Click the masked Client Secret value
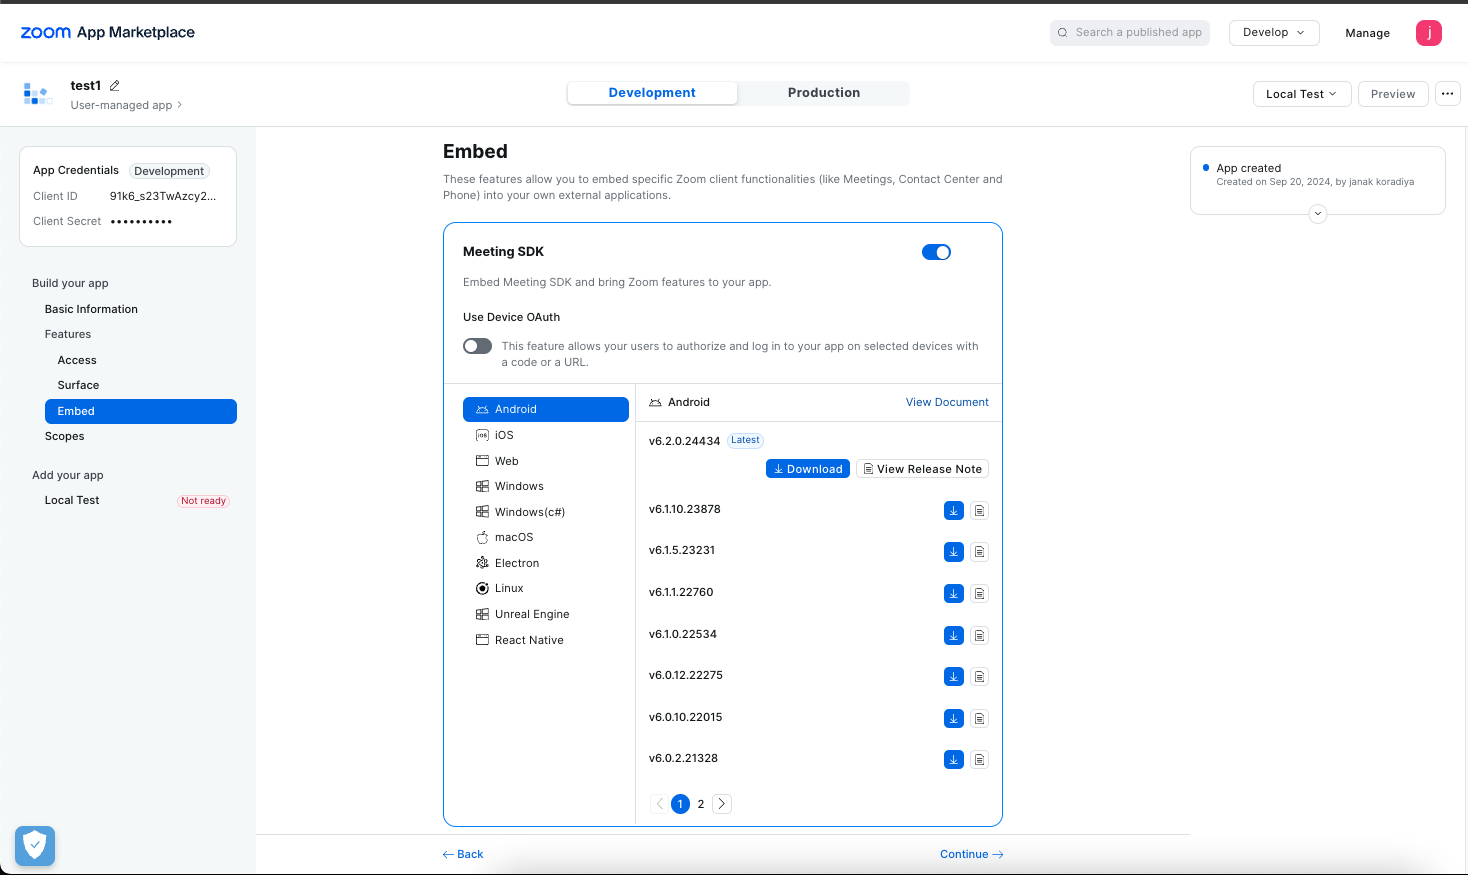 click(141, 222)
